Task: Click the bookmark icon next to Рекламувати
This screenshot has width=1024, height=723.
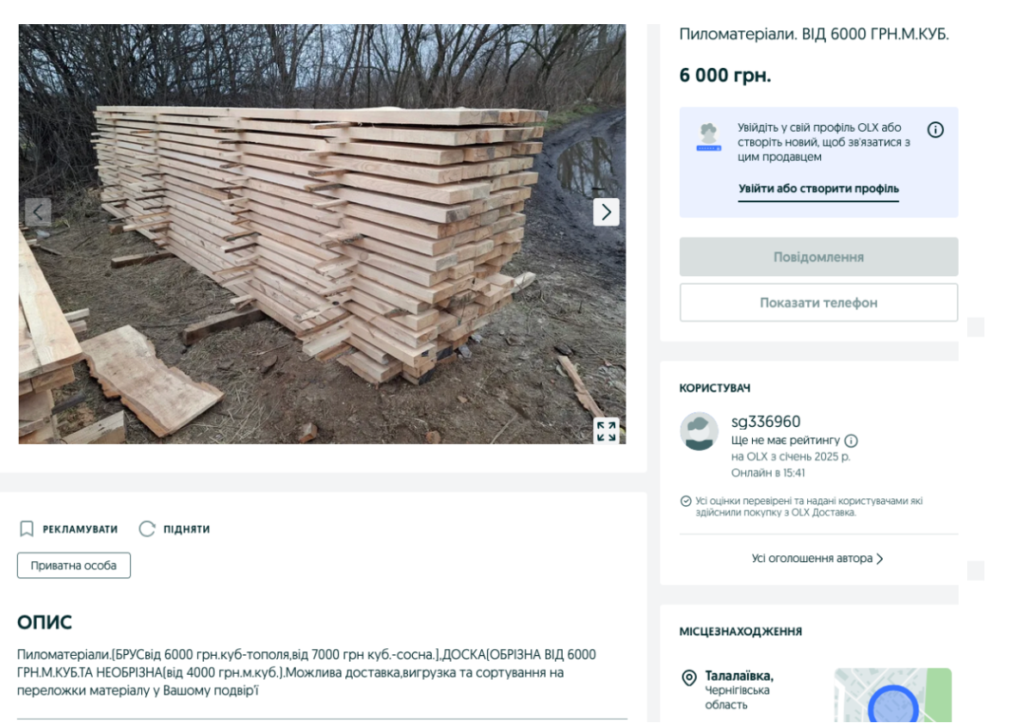Action: pyautogui.click(x=26, y=528)
